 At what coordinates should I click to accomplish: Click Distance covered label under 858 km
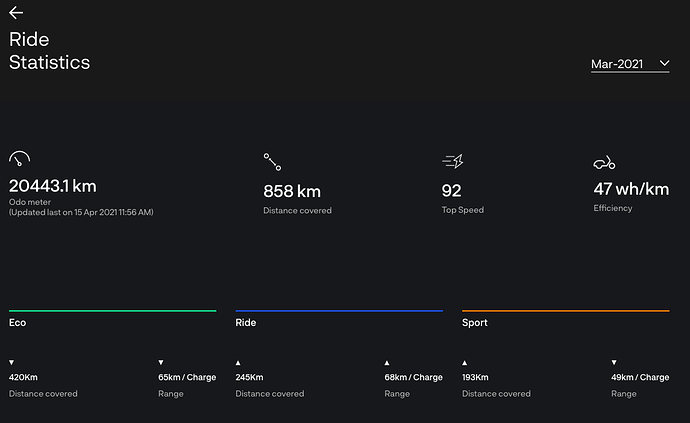297,211
